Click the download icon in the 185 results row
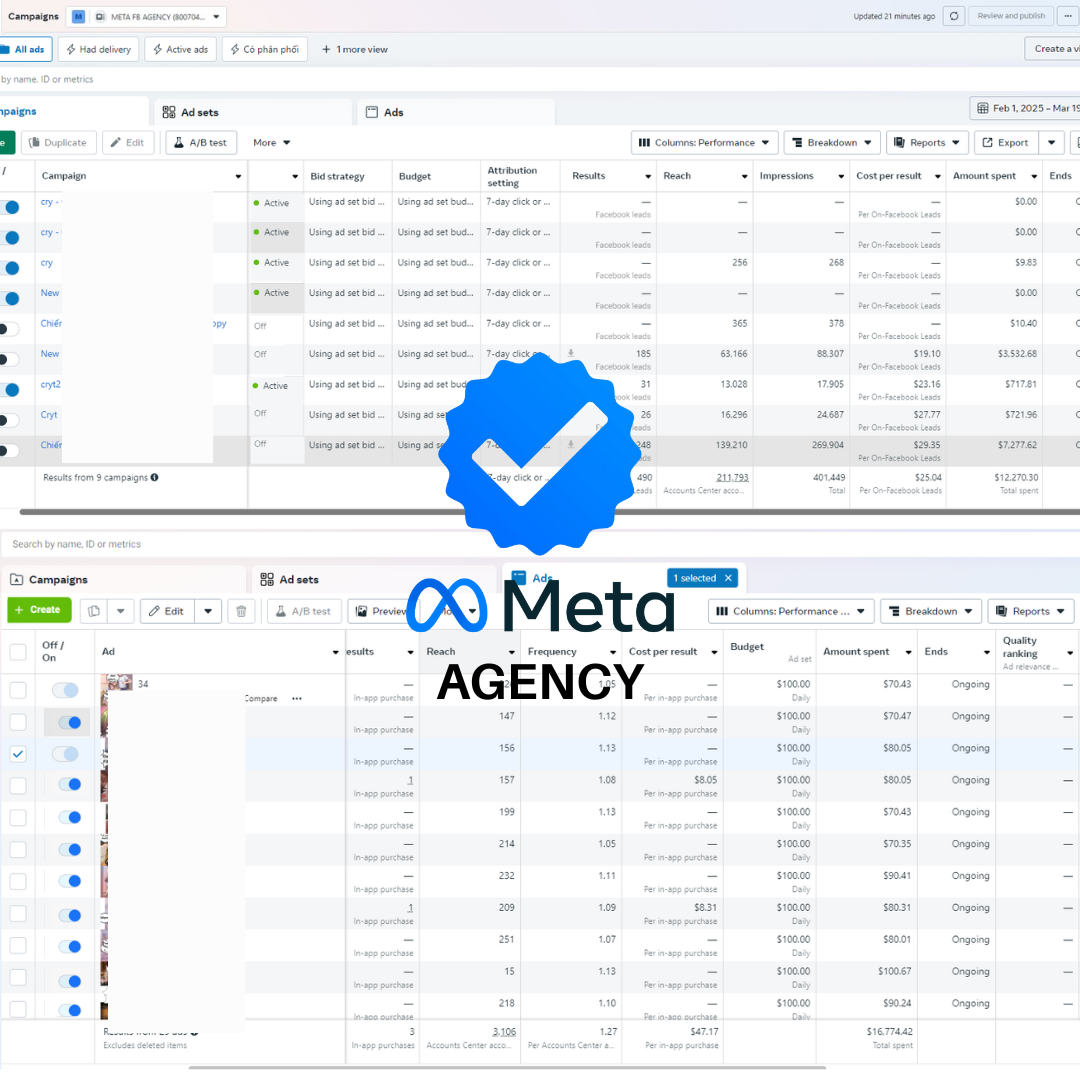The height and width of the screenshot is (1080, 1080). click(570, 353)
